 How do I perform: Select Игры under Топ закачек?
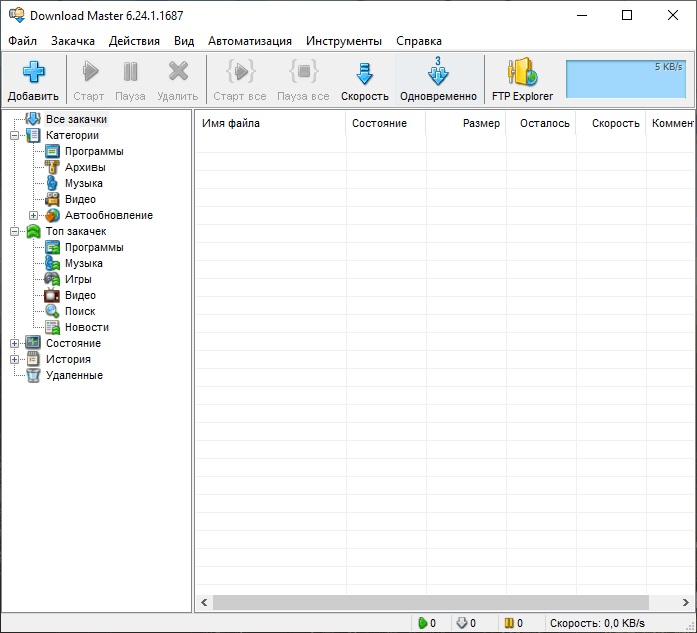[78, 279]
